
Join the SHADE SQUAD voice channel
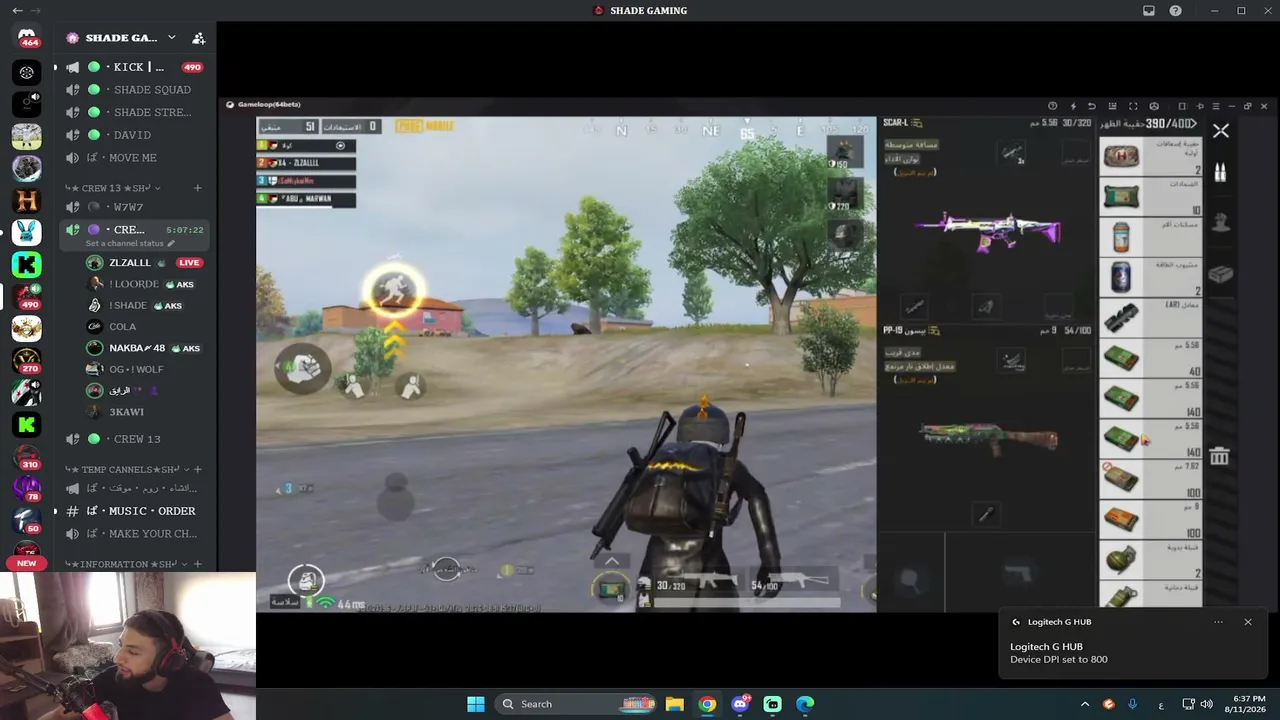(x=135, y=90)
